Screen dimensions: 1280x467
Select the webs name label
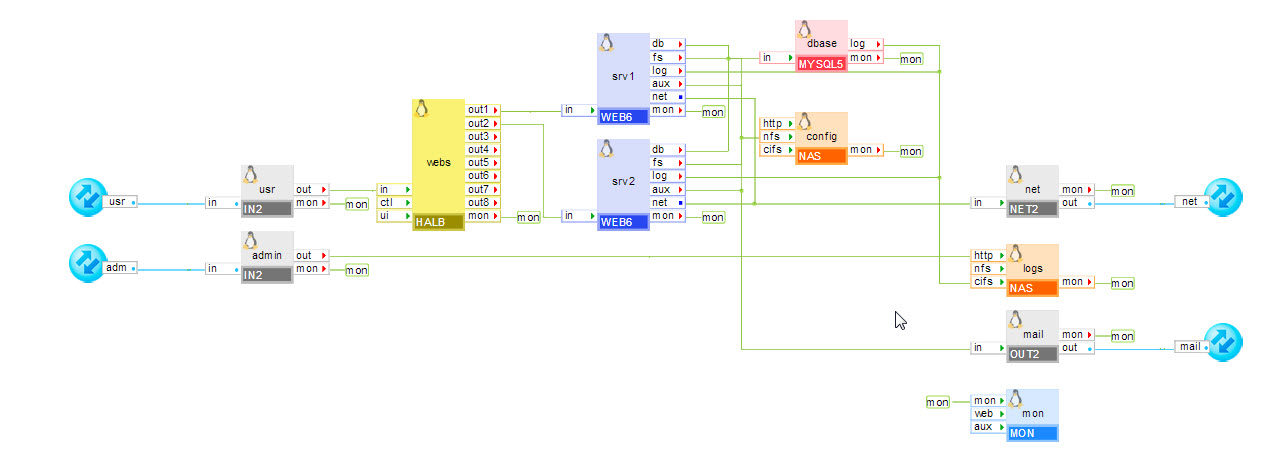438,162
